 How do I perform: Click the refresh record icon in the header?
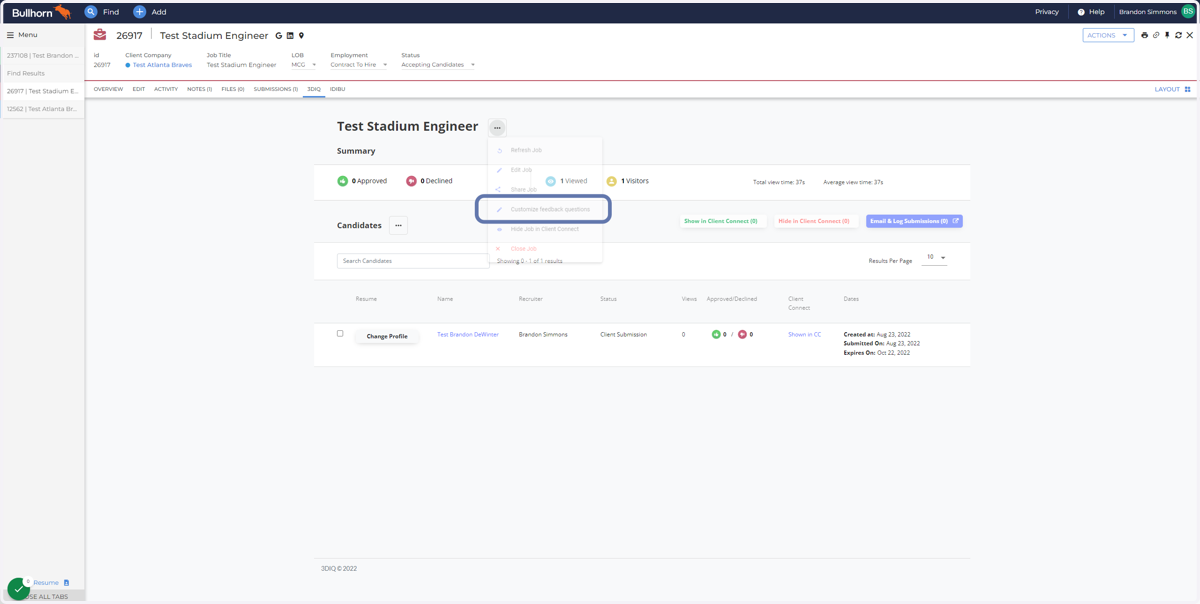1178,35
